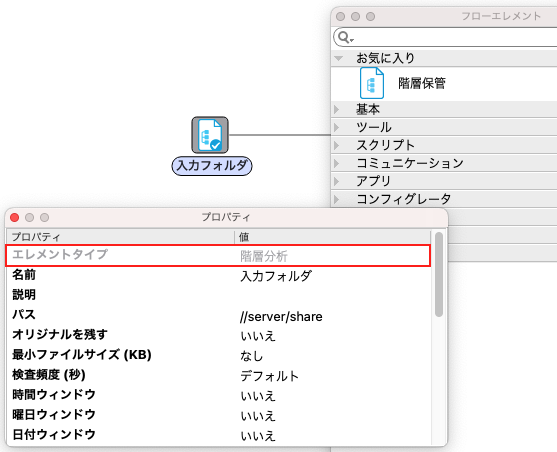Click the プロパティ window title text
Screen dimensions: 557x452
coord(226,217)
